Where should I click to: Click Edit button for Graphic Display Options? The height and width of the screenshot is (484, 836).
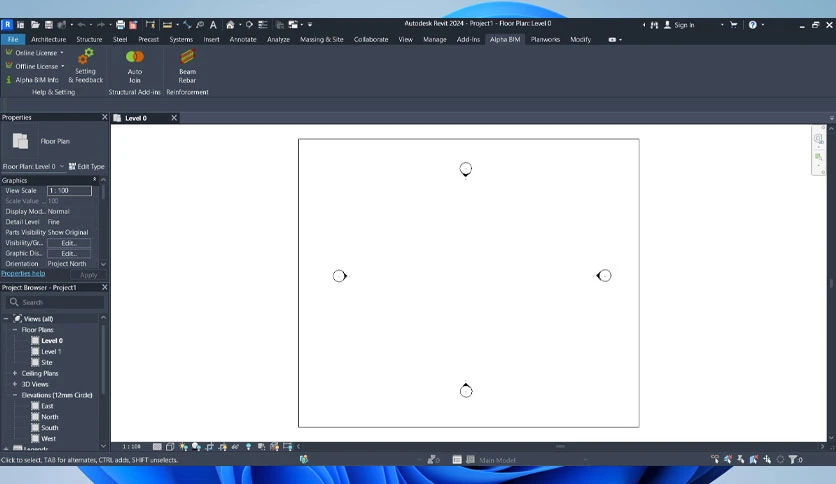(69, 254)
